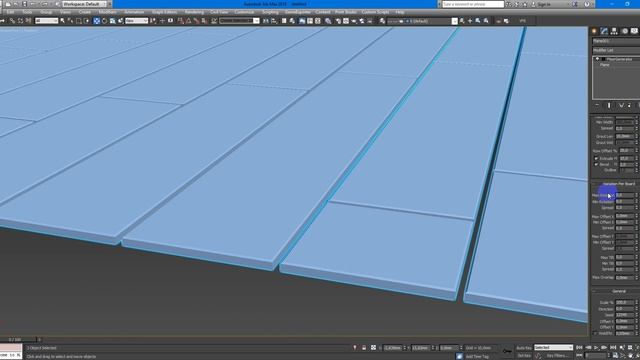Open the named selection sets dropdown
The width and height of the screenshot is (640, 360).
239,21
